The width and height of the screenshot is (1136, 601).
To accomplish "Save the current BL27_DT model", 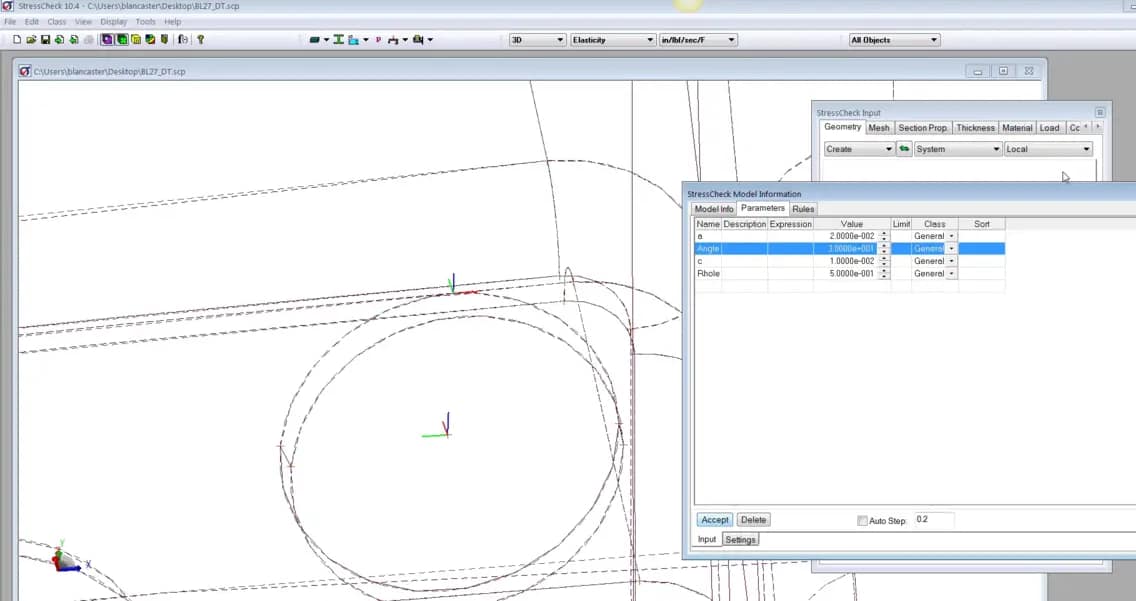I will tap(45, 39).
